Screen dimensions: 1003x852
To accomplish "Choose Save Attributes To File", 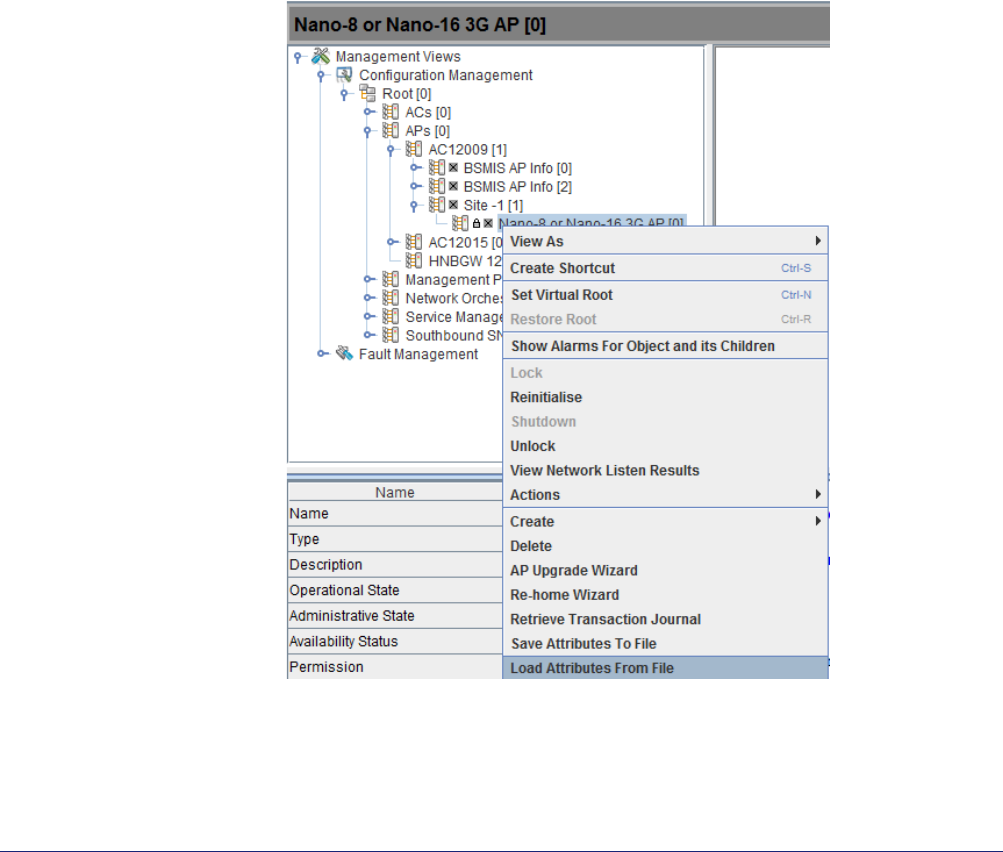I will (665, 643).
